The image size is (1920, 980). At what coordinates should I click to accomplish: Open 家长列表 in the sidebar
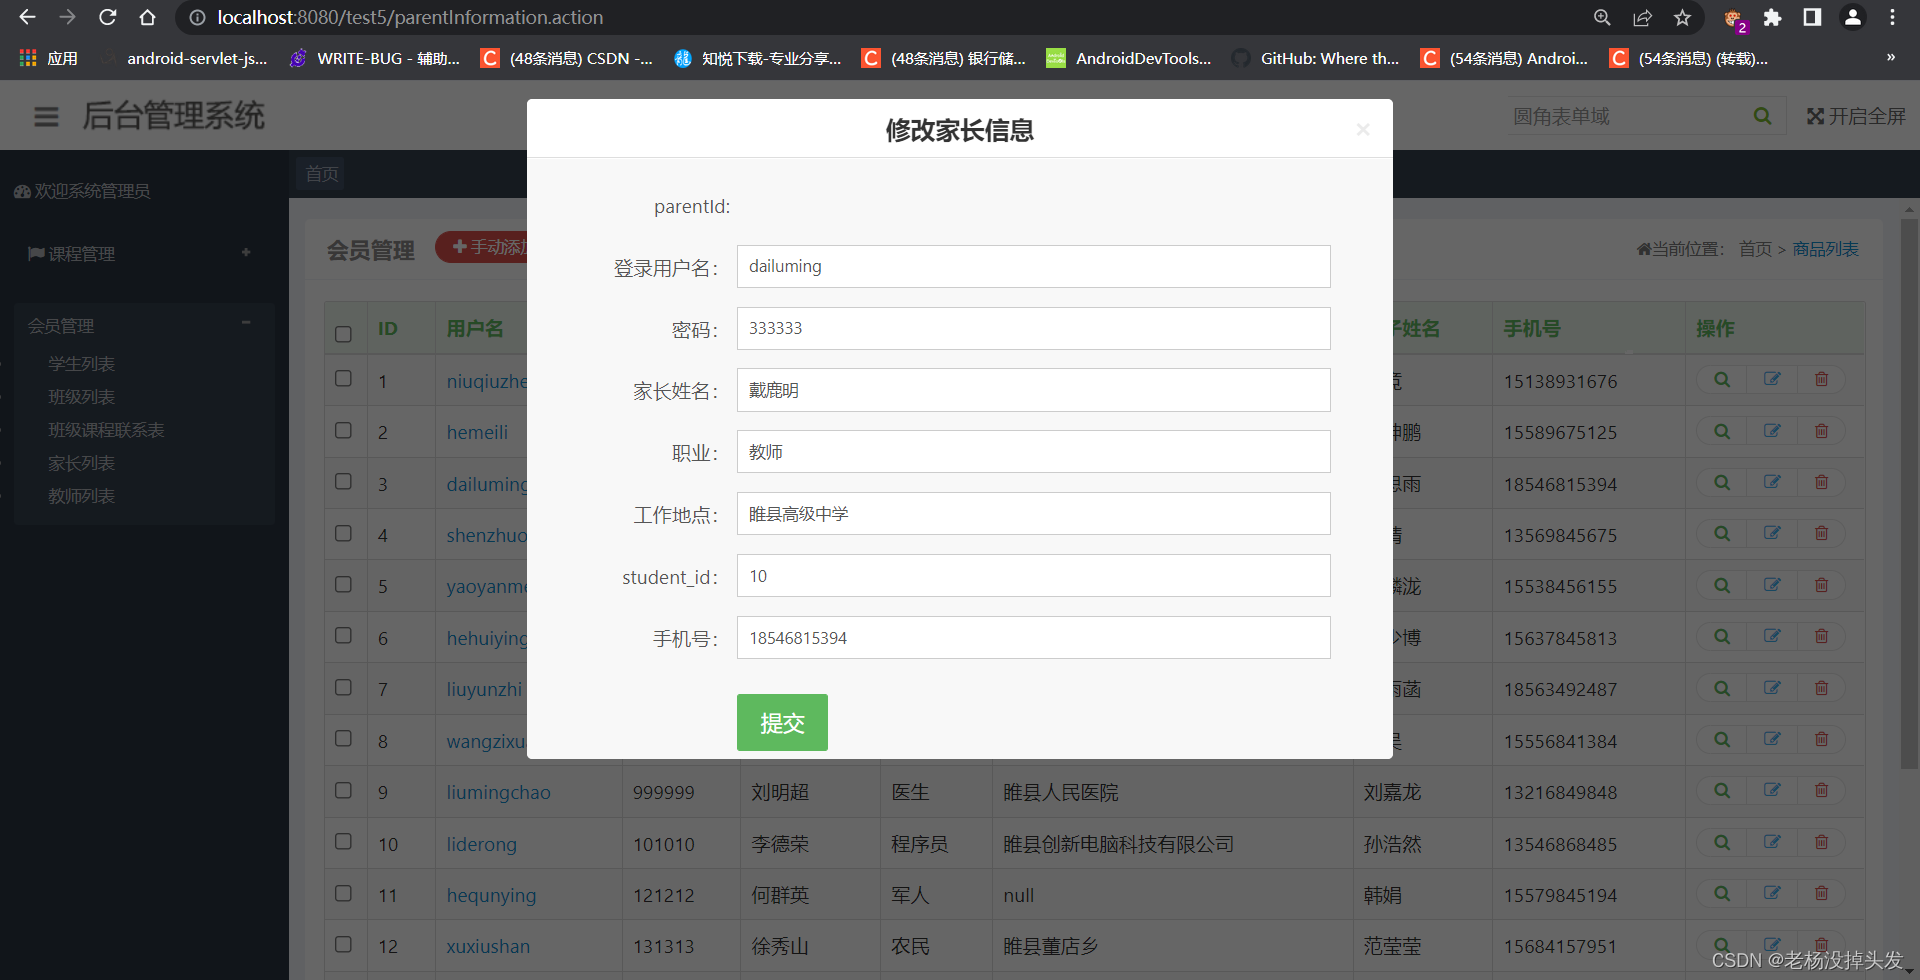pyautogui.click(x=81, y=463)
